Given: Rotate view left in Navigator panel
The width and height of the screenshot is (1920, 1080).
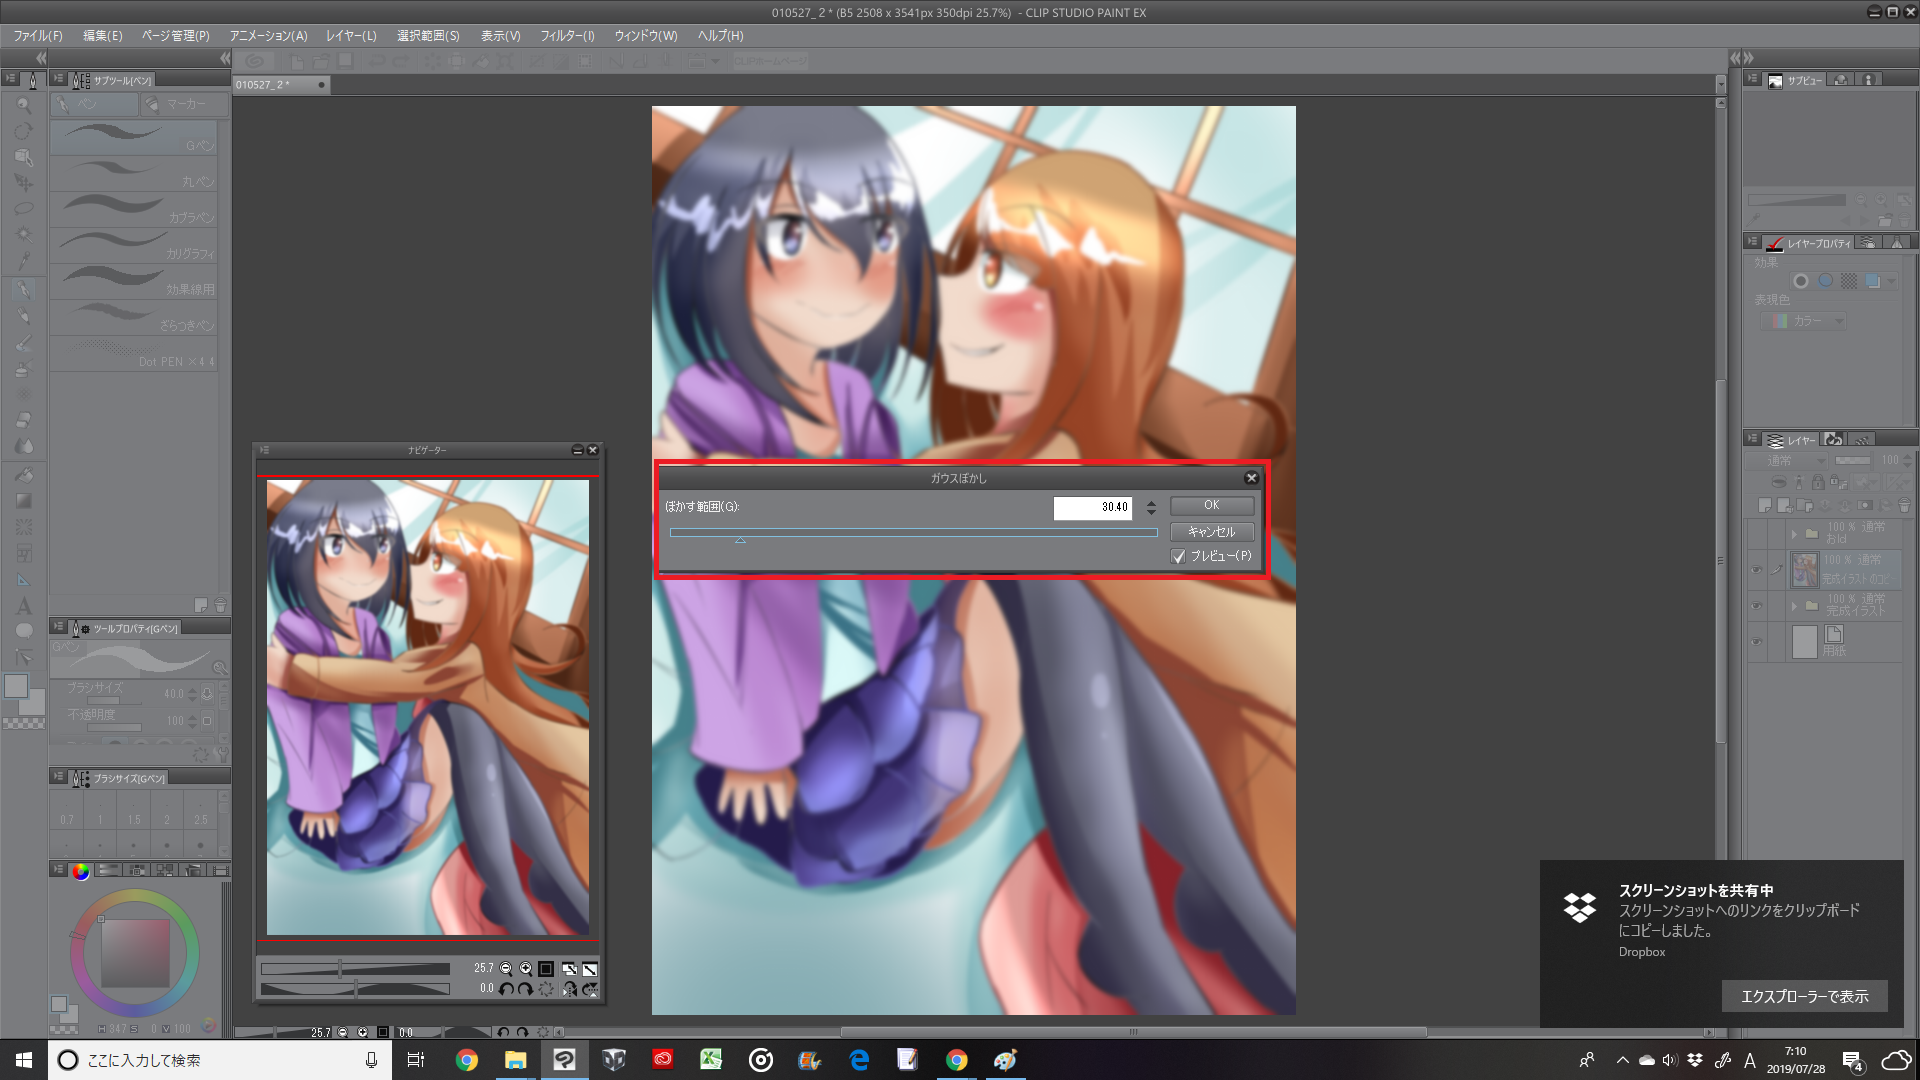Looking at the screenshot, I should click(x=506, y=989).
